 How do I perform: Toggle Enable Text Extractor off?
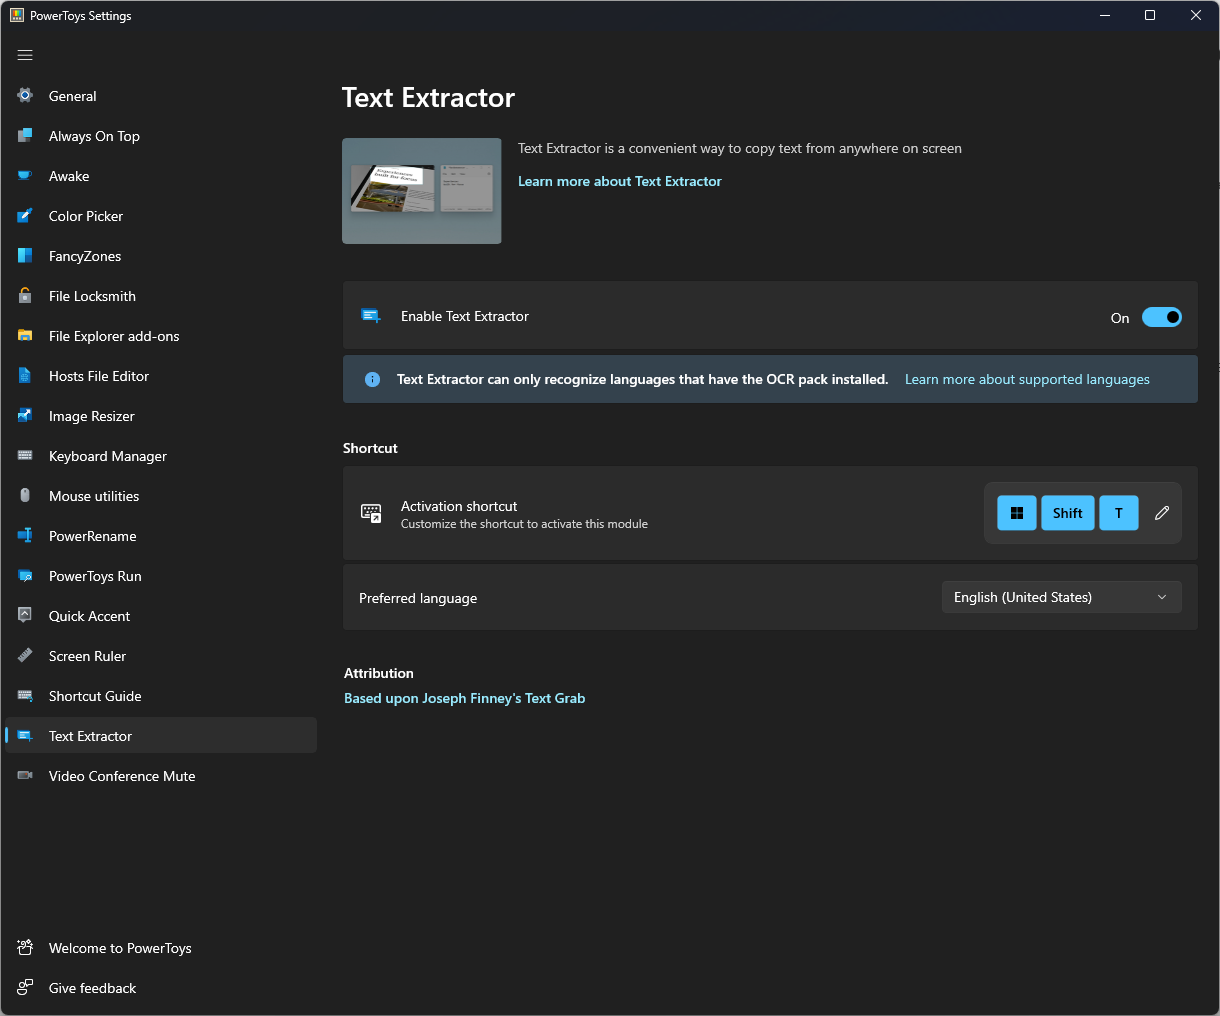tap(1161, 317)
